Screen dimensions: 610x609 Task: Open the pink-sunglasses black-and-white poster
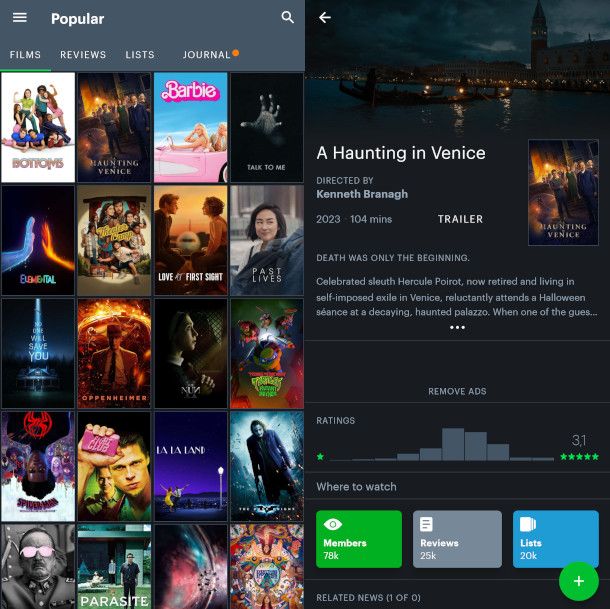38,567
